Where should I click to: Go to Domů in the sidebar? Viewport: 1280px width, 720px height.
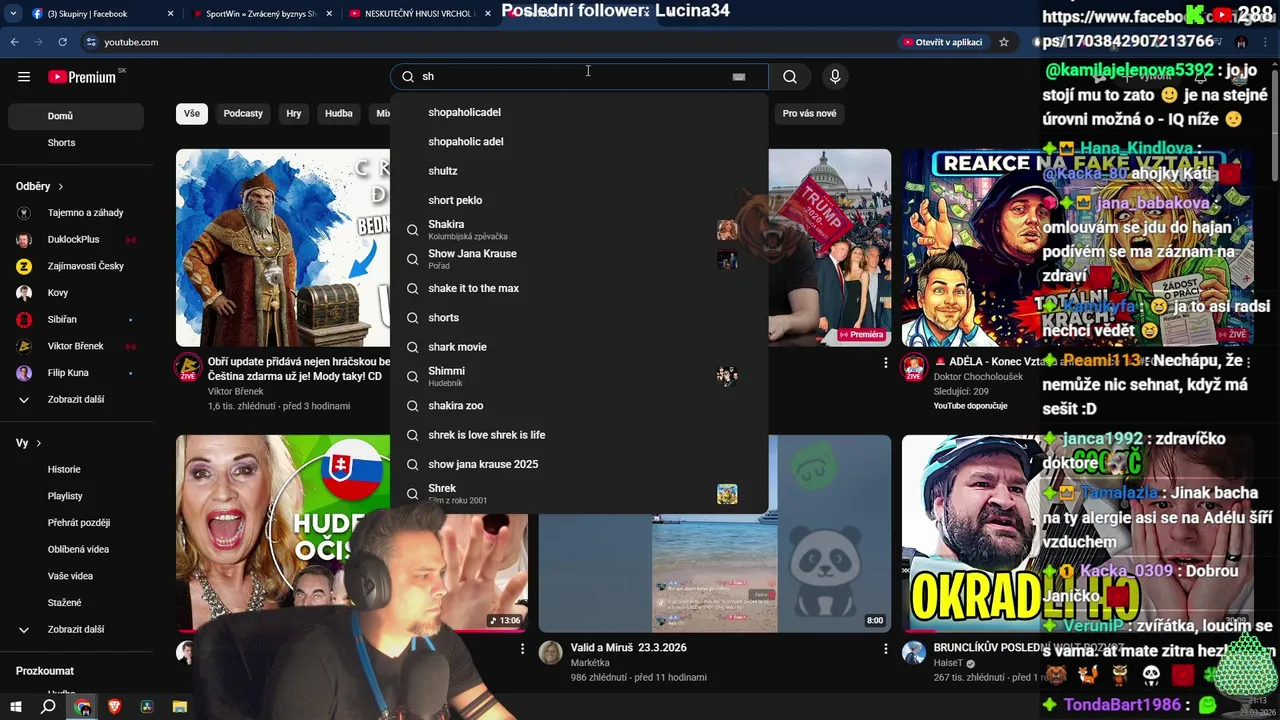76,116
